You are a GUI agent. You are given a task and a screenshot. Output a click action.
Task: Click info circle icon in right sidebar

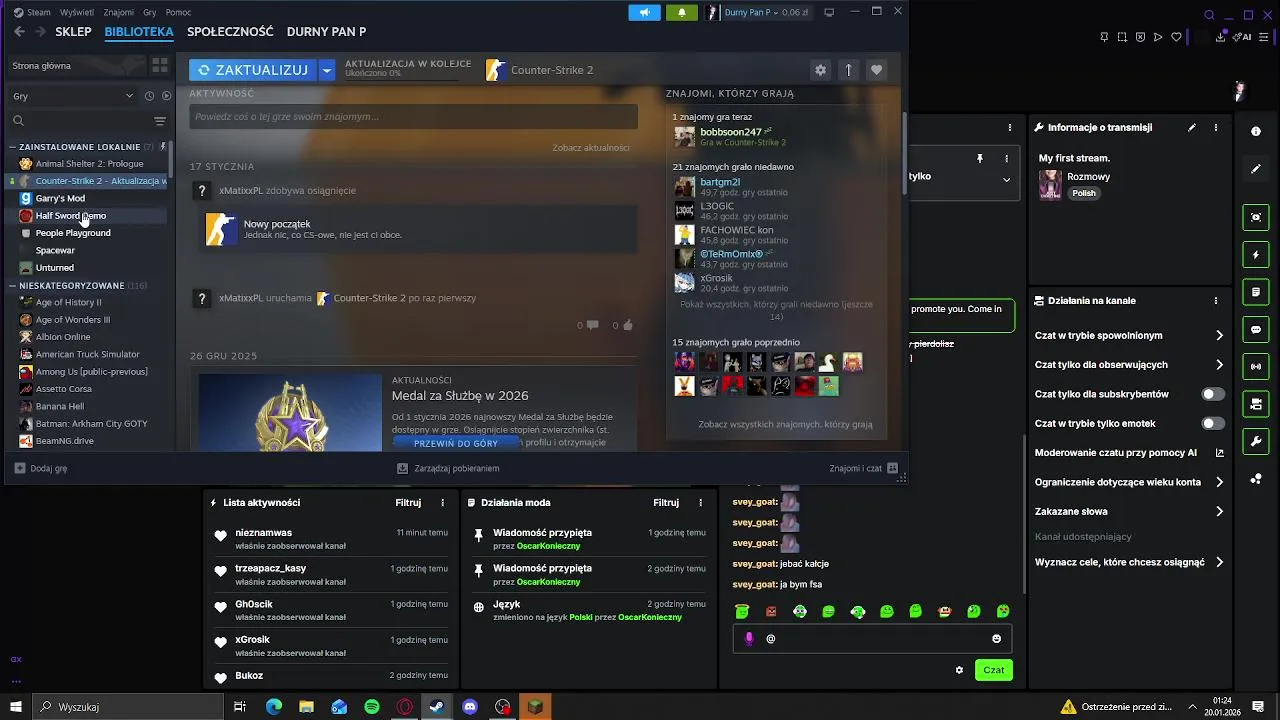point(1256,131)
